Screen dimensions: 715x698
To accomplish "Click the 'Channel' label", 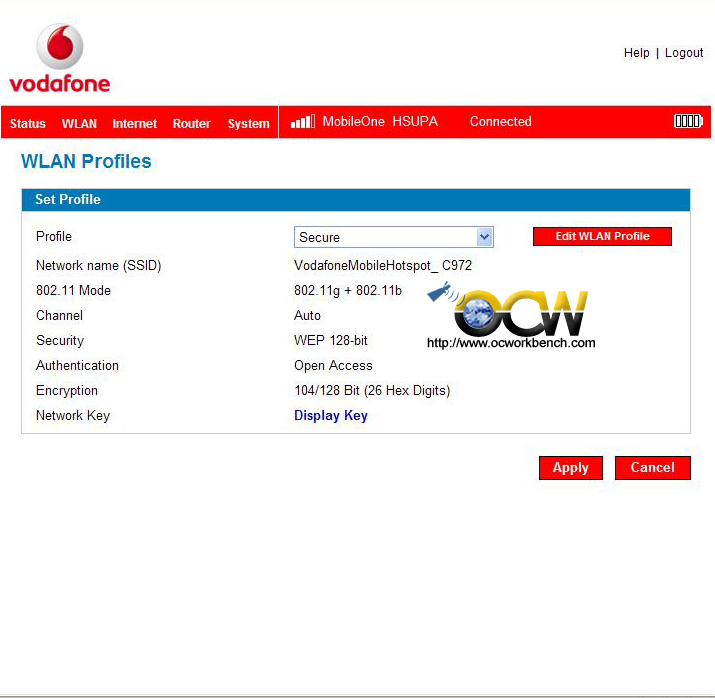I will pos(59,315).
